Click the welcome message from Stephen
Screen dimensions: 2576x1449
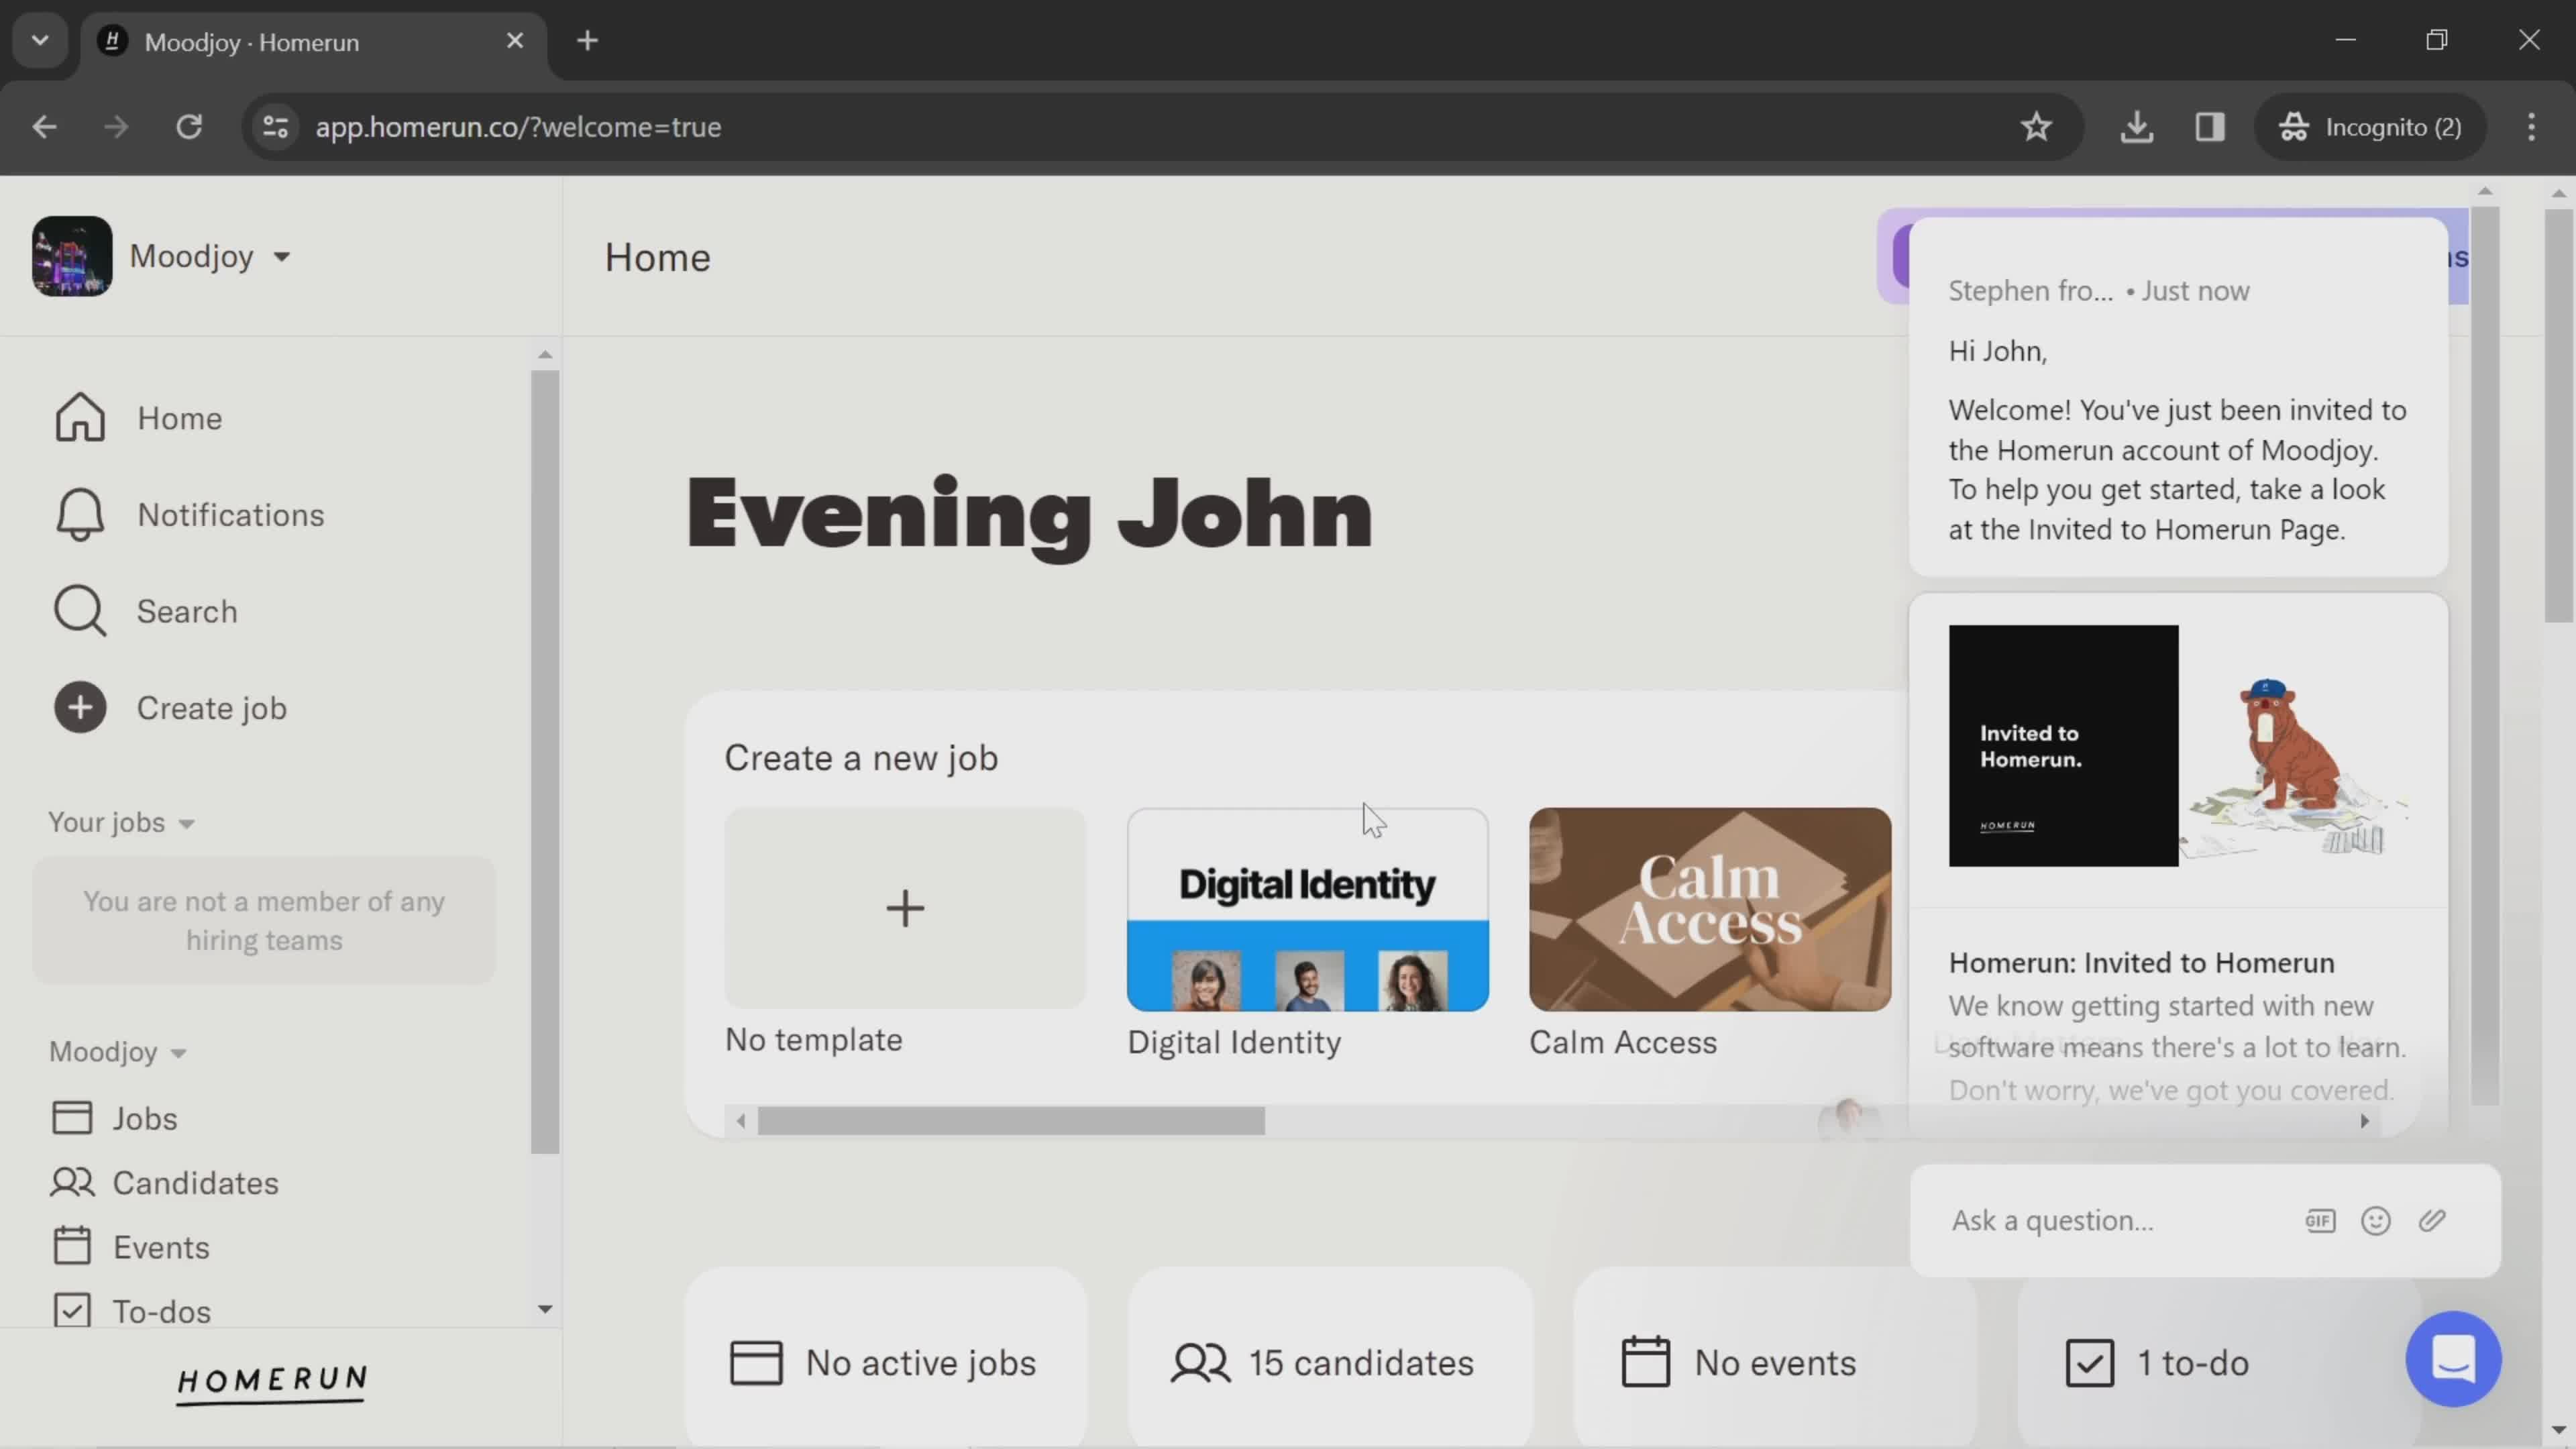click(x=2178, y=397)
